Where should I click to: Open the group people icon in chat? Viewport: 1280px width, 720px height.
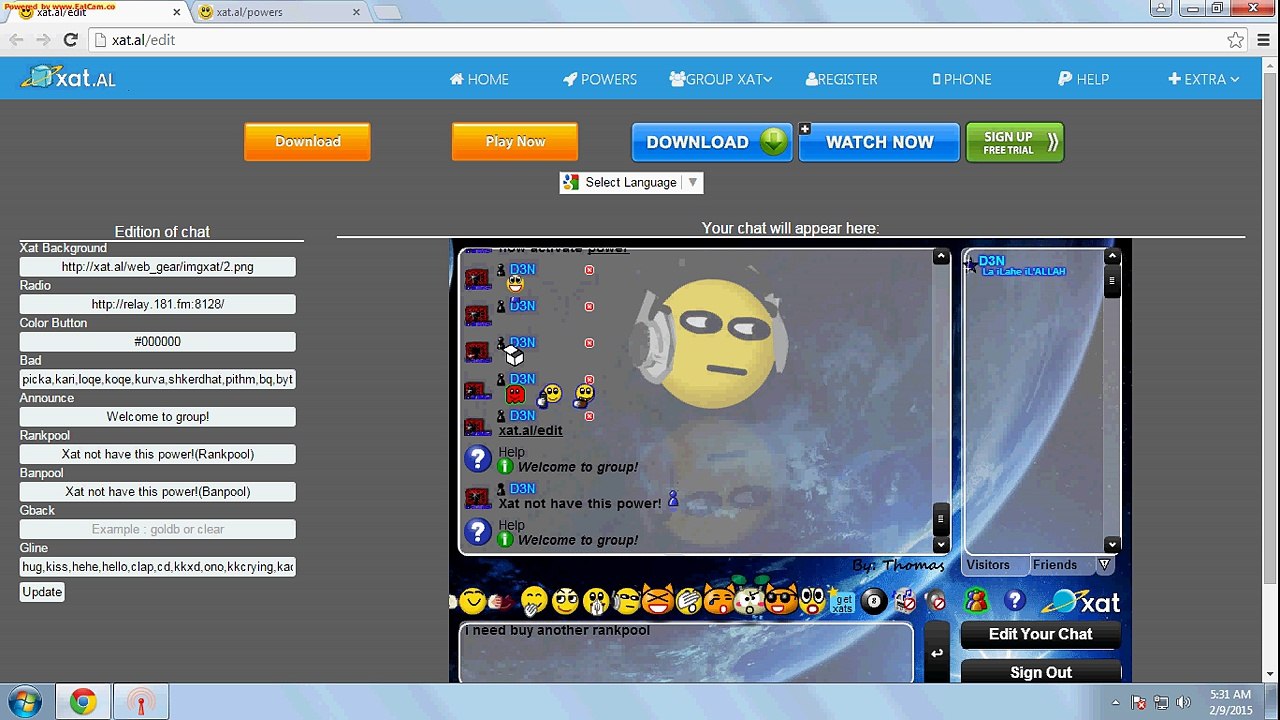point(975,601)
